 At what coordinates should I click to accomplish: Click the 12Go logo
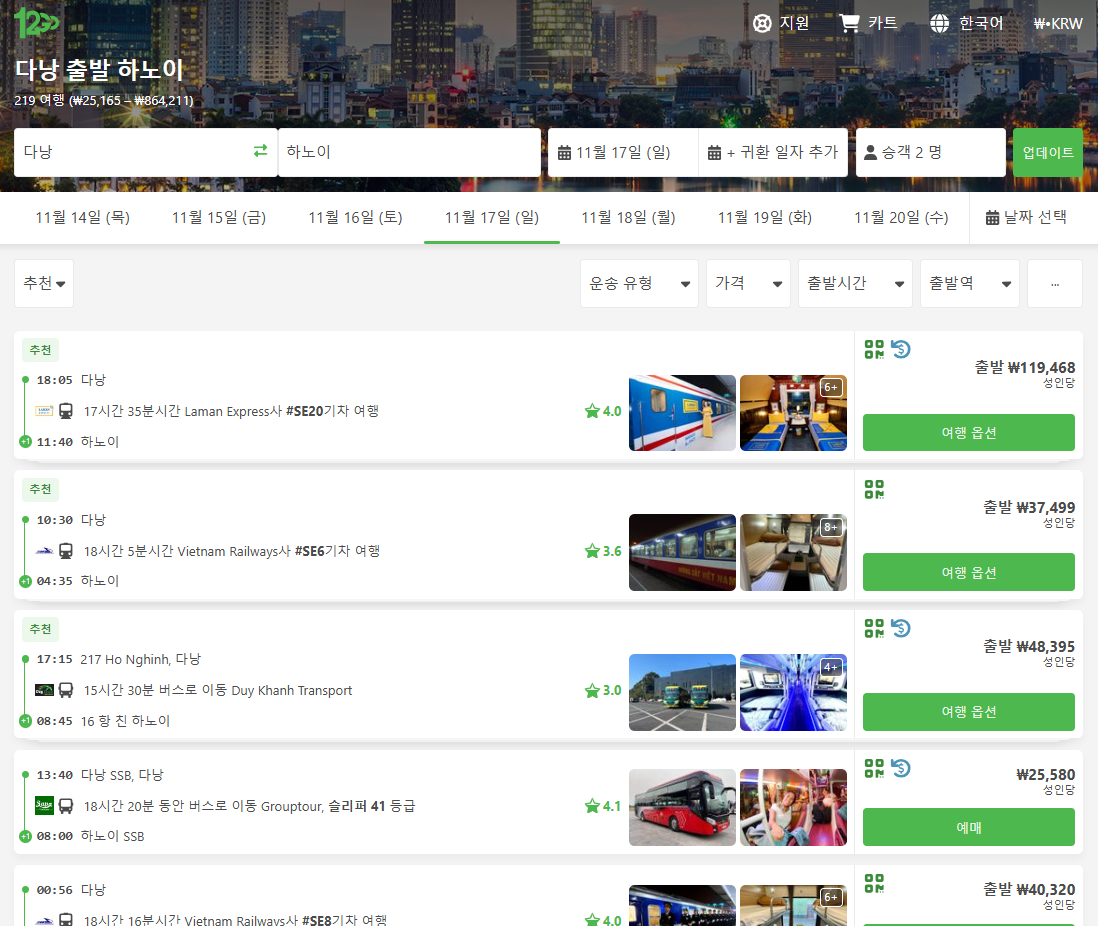pos(36,22)
